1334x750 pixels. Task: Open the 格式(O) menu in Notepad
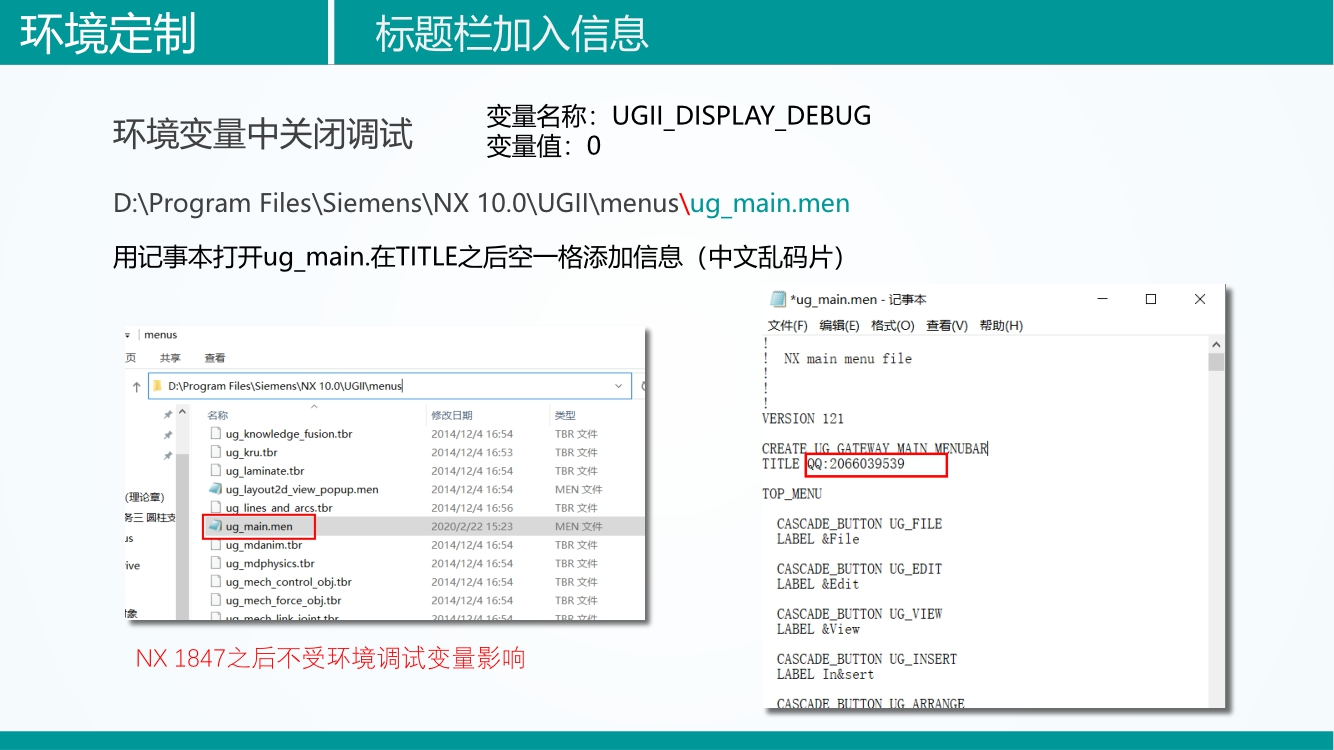pos(893,326)
